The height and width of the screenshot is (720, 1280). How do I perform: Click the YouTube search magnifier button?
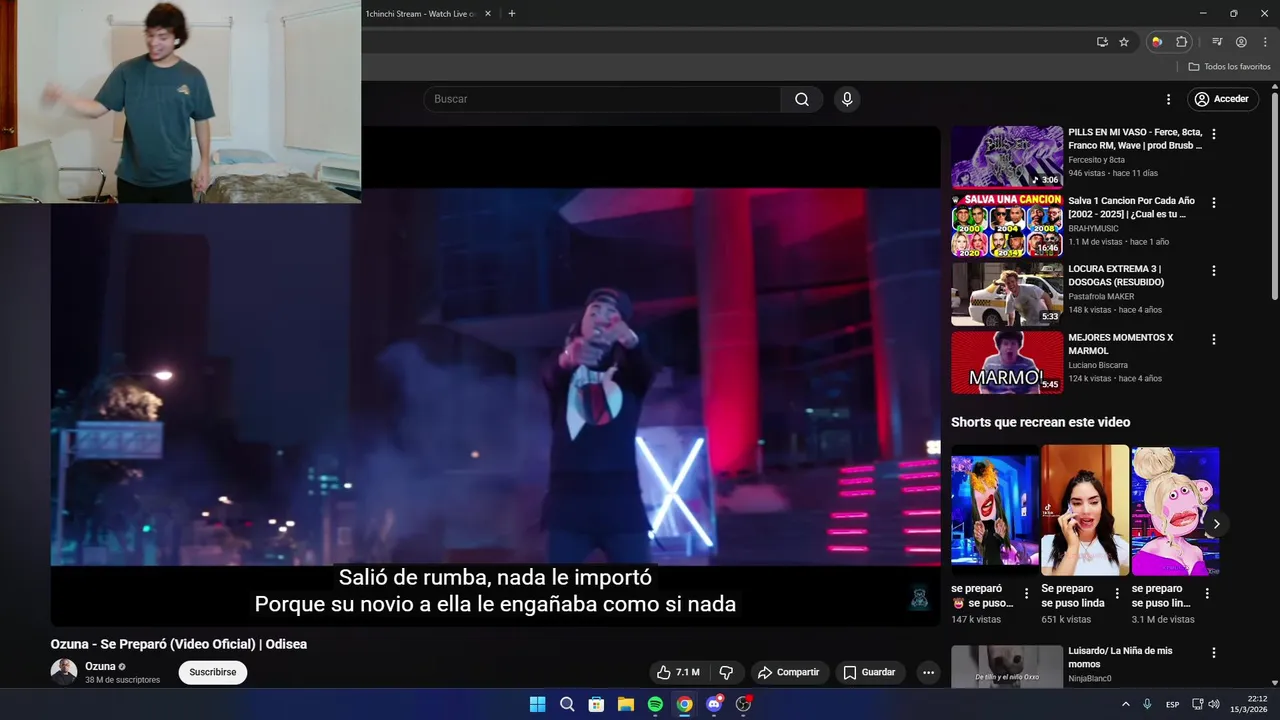(802, 99)
